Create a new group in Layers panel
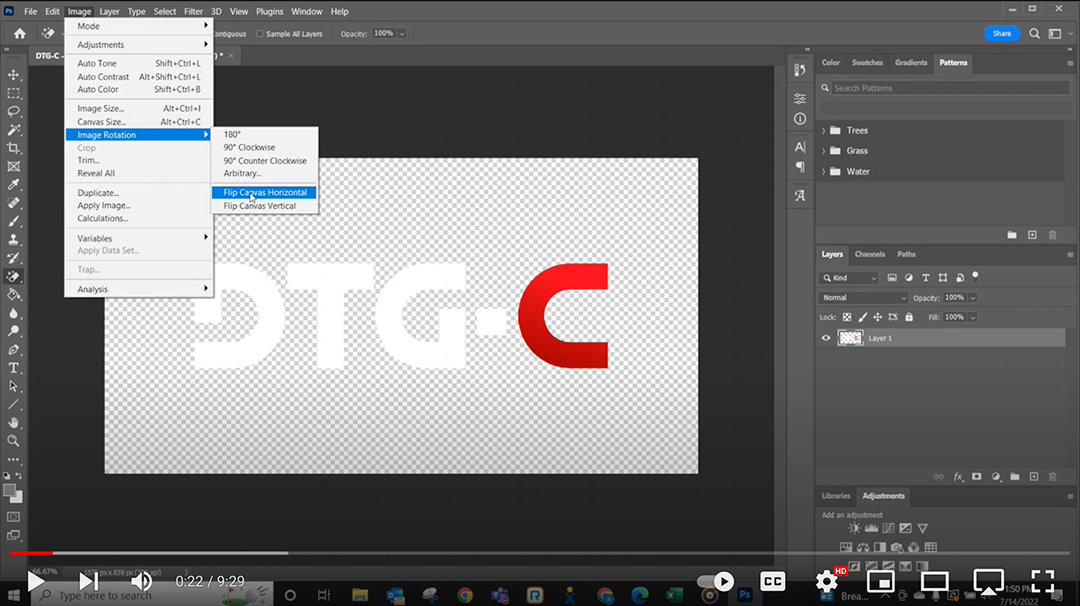The width and height of the screenshot is (1080, 606). coord(1015,477)
